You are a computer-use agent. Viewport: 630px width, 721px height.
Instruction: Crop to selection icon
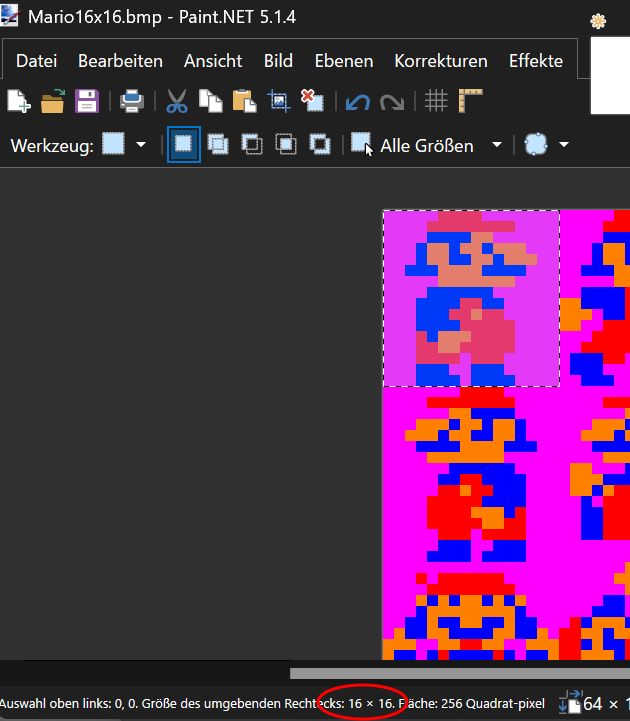pyautogui.click(x=278, y=101)
